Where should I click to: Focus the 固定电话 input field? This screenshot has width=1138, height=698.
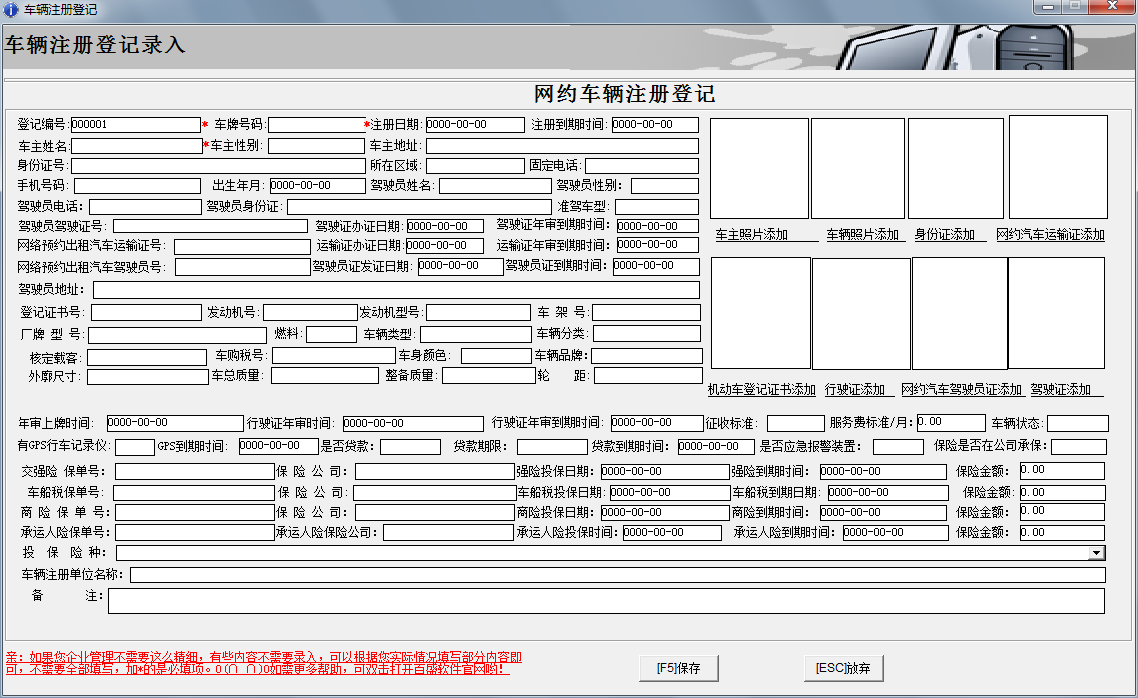pos(642,166)
